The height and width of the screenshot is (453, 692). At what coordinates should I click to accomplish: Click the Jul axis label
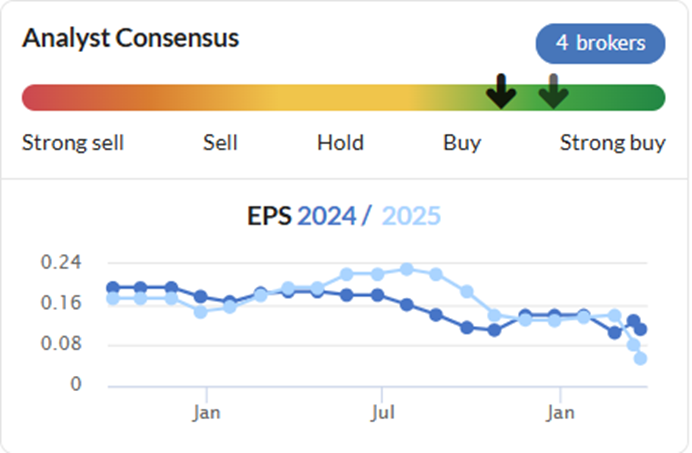click(x=382, y=413)
